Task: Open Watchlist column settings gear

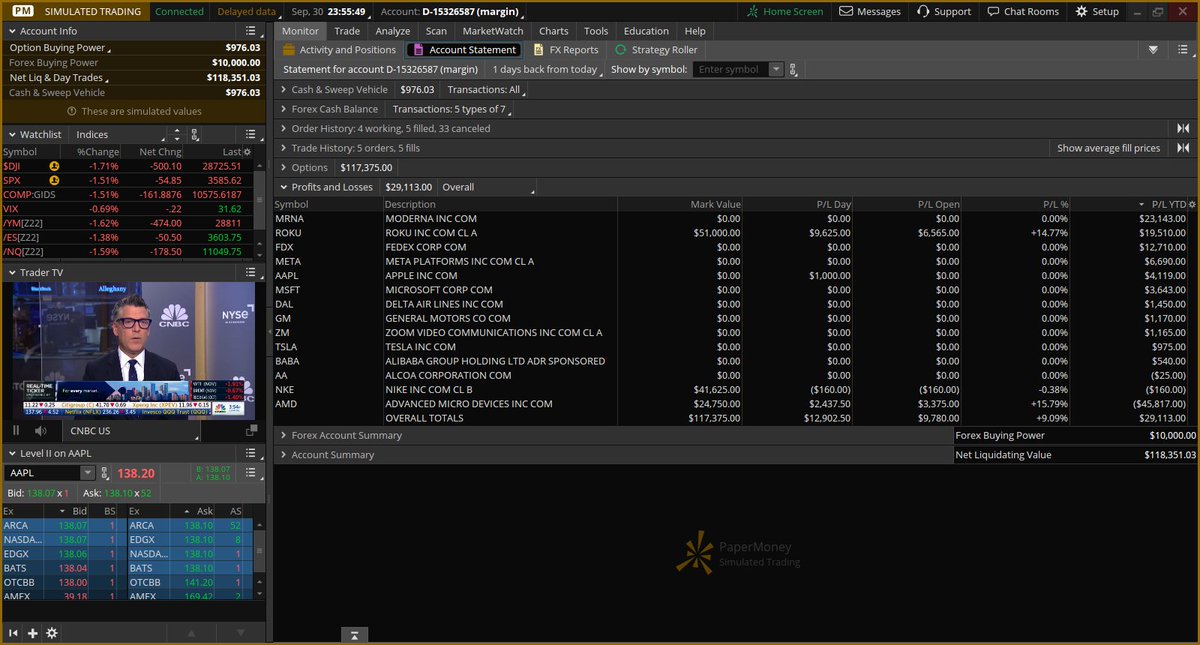Action: pos(247,151)
